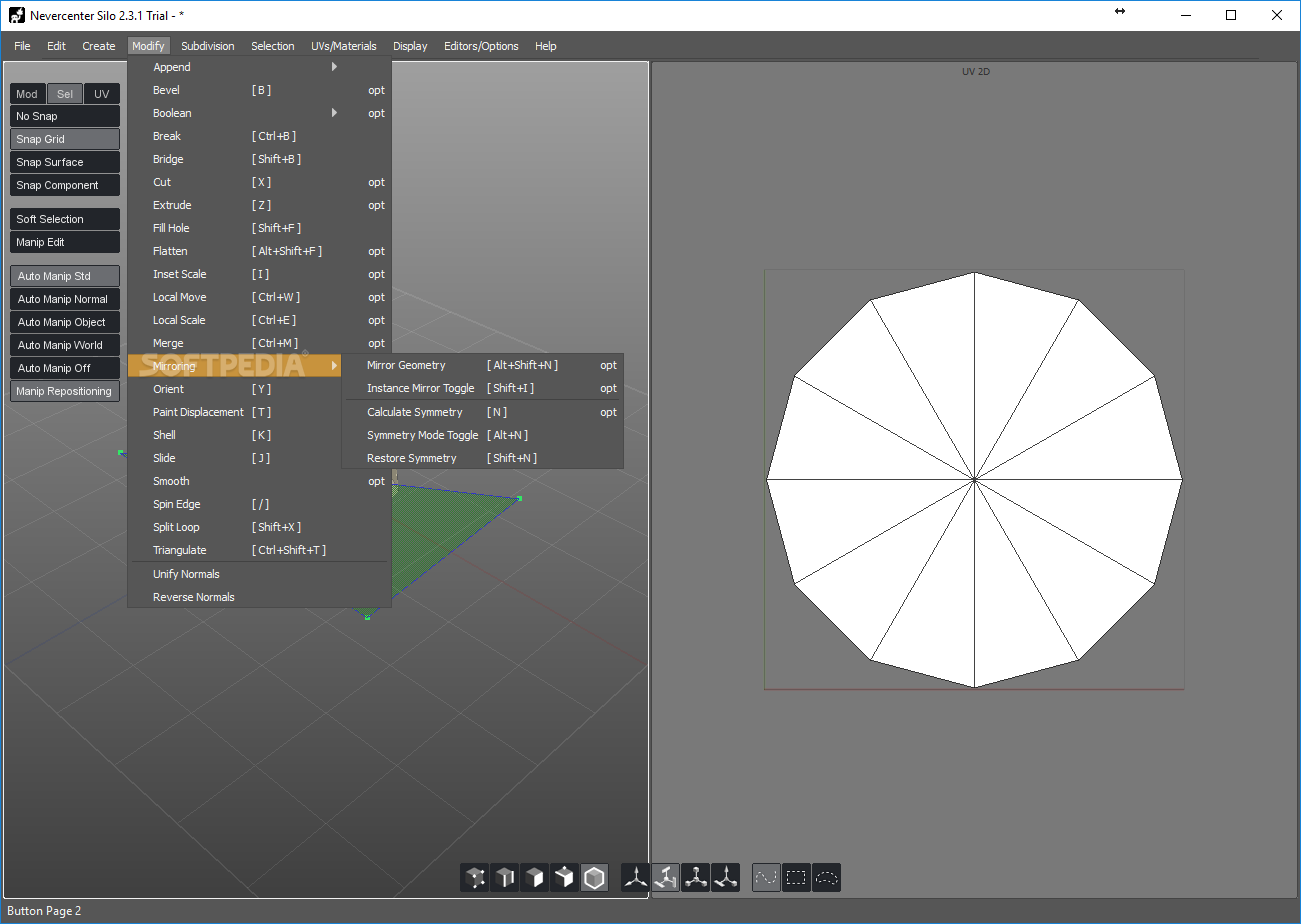Click the Silo application icon in title bar
Screen dimensions: 1301x924
[16, 15]
